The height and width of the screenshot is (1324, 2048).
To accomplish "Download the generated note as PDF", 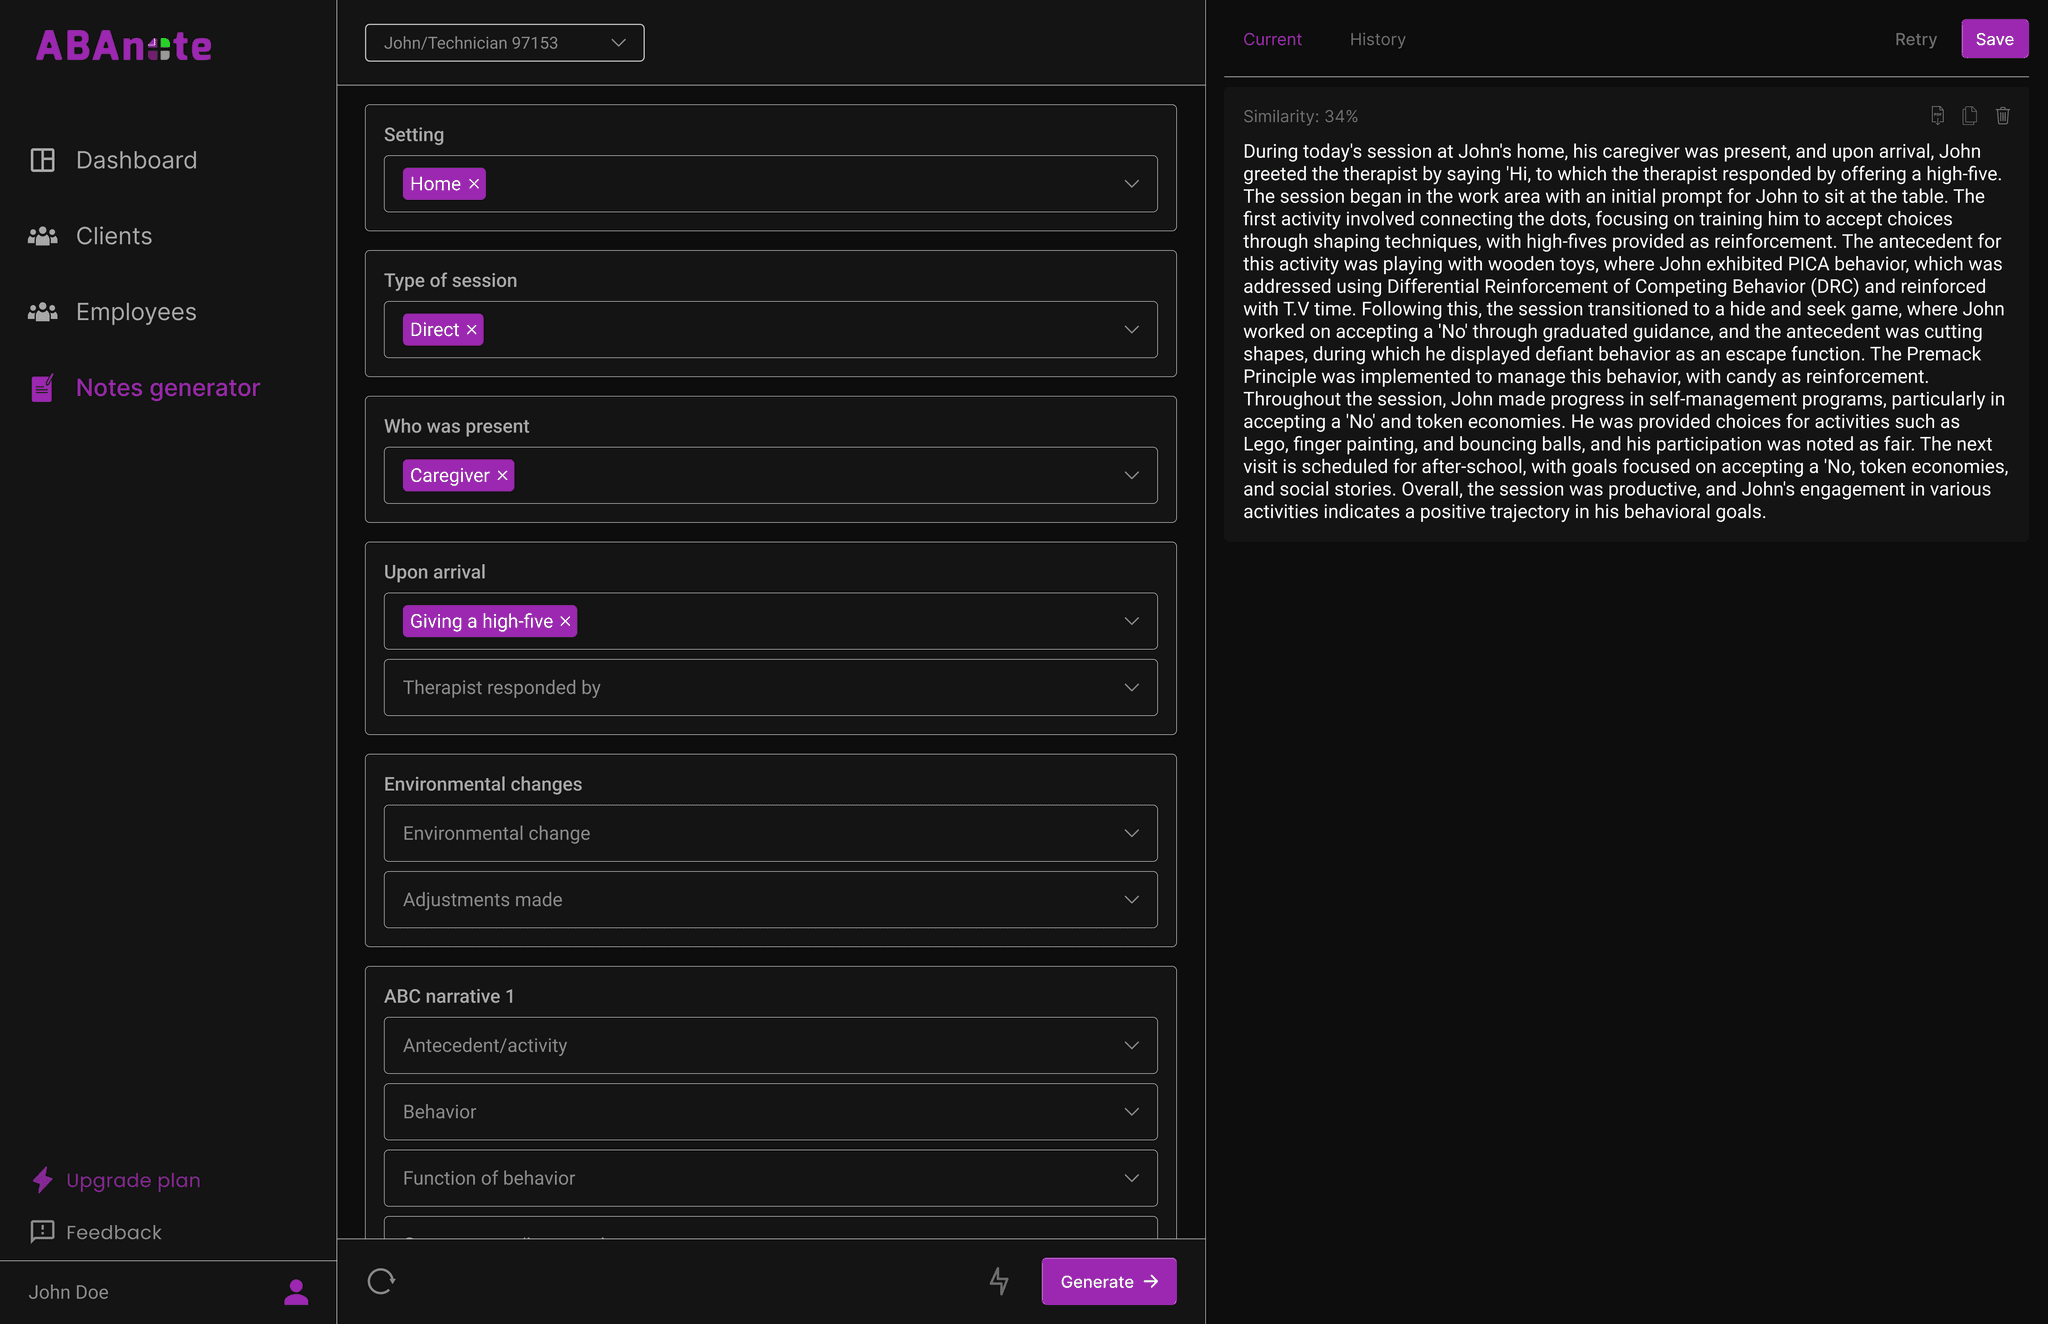I will [1937, 116].
